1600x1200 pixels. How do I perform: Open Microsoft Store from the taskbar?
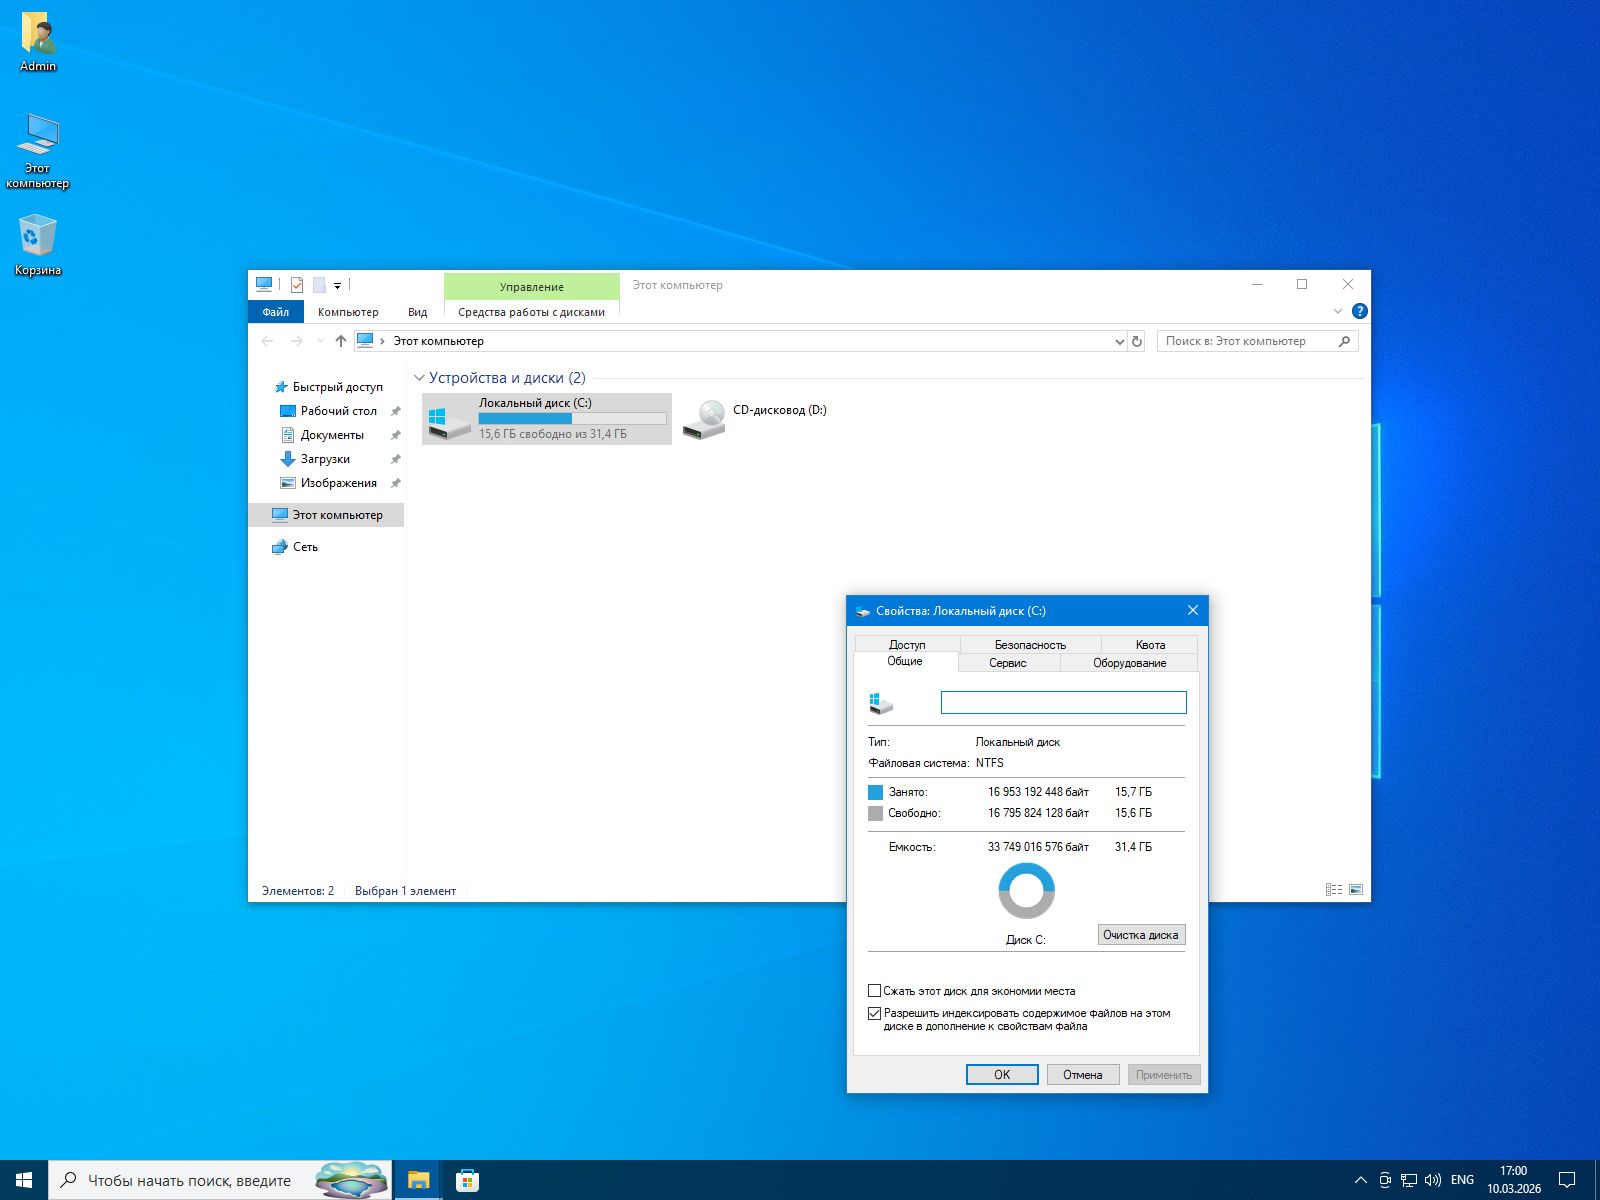pos(467,1181)
